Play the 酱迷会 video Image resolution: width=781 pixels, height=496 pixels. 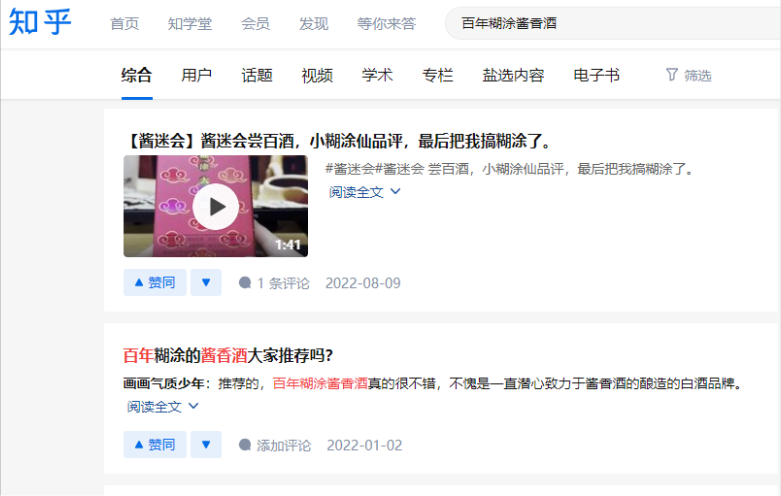tap(216, 206)
